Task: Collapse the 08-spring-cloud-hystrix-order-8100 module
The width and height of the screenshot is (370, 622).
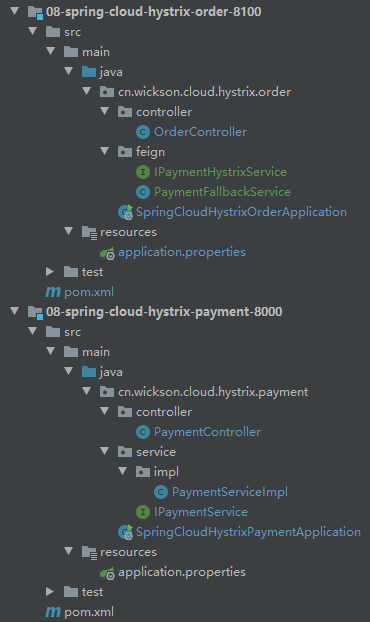Action: (x=15, y=11)
